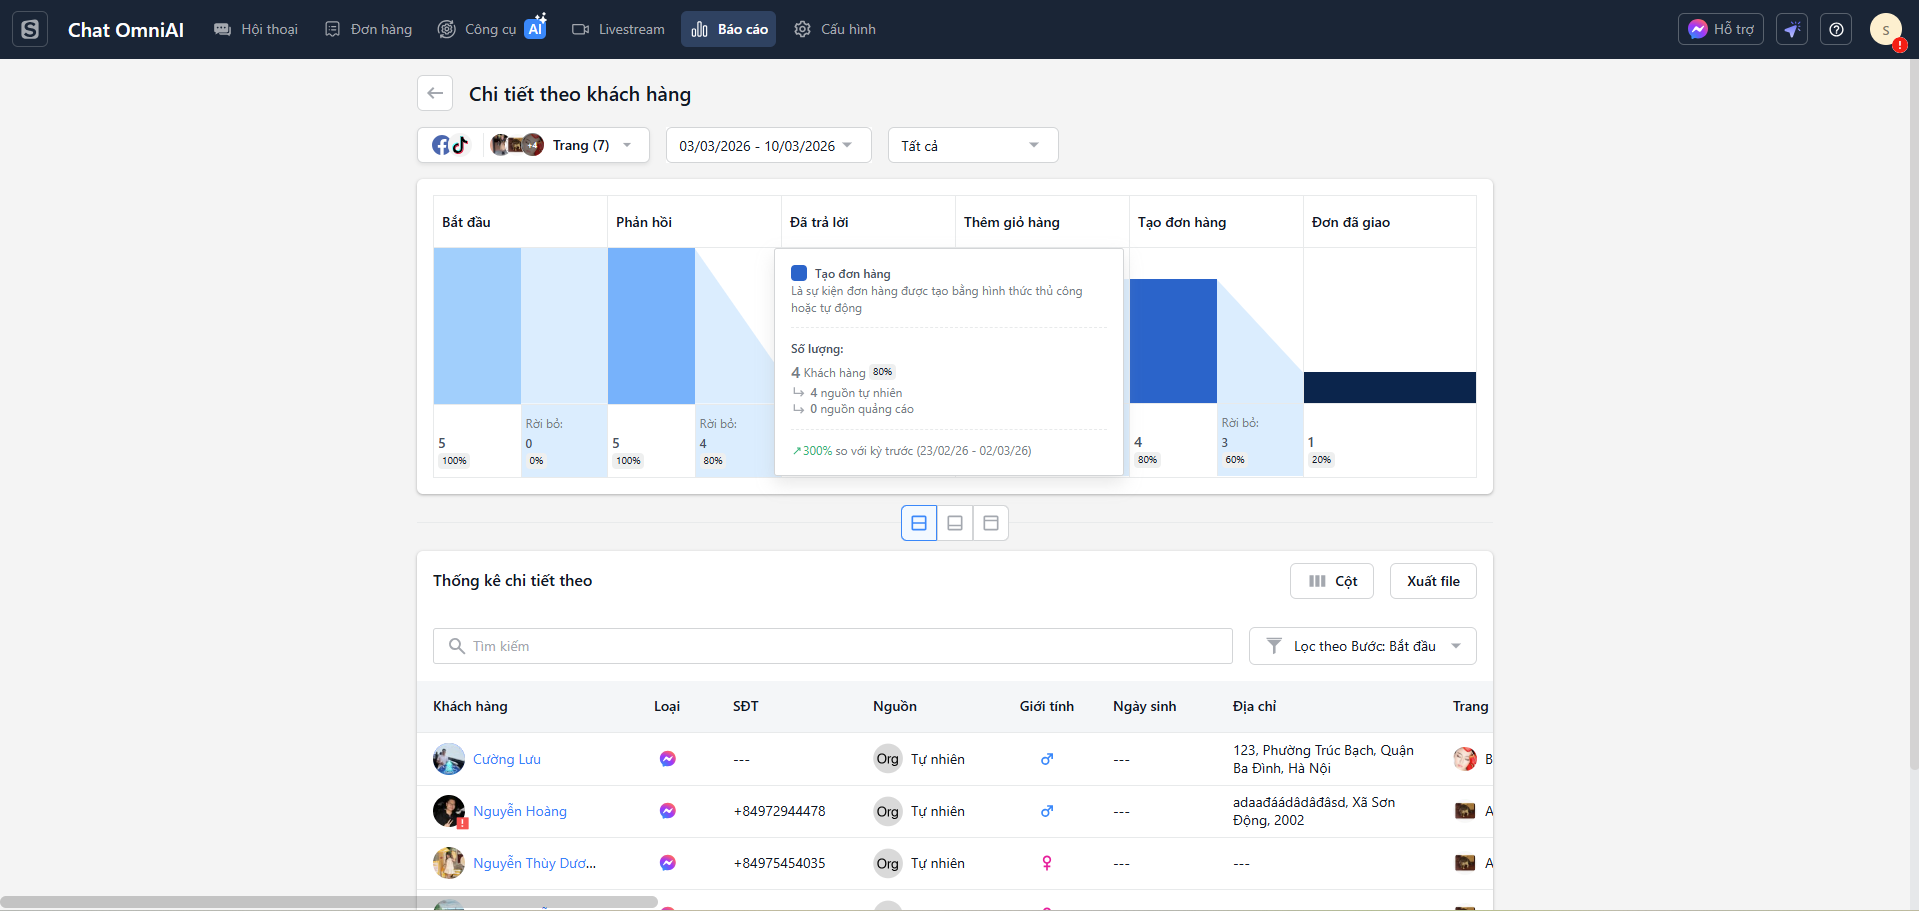This screenshot has width=1919, height=911.
Task: Open the Đơn hàng menu
Action: tap(369, 29)
